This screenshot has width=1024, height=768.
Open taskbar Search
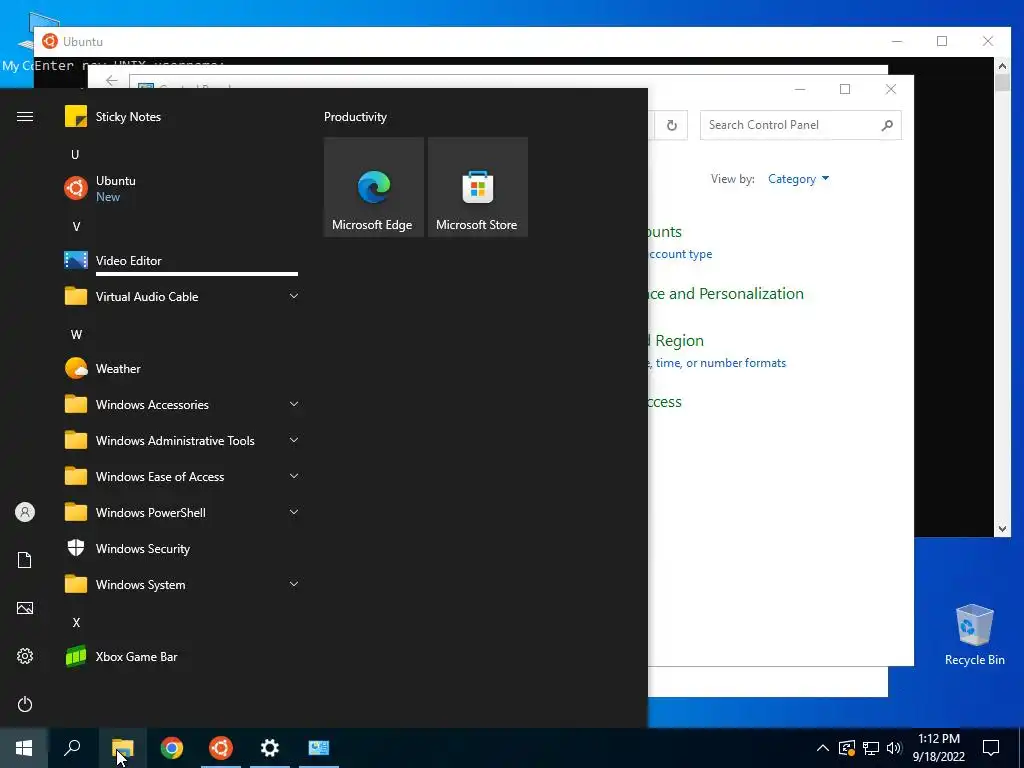72,748
